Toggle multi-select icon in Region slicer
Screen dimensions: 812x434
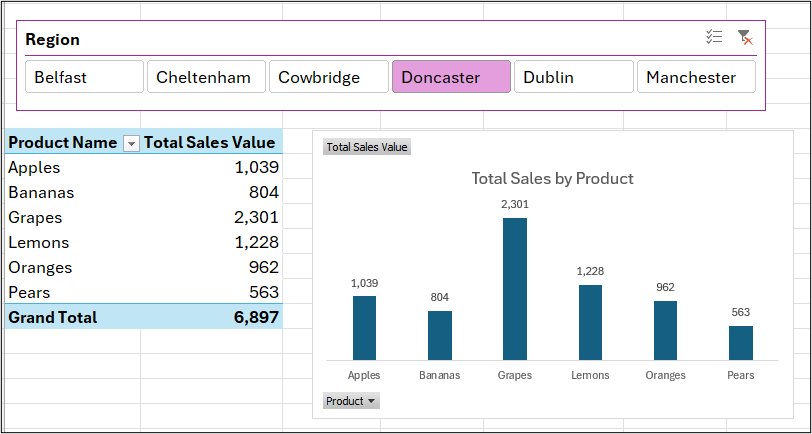(714, 38)
